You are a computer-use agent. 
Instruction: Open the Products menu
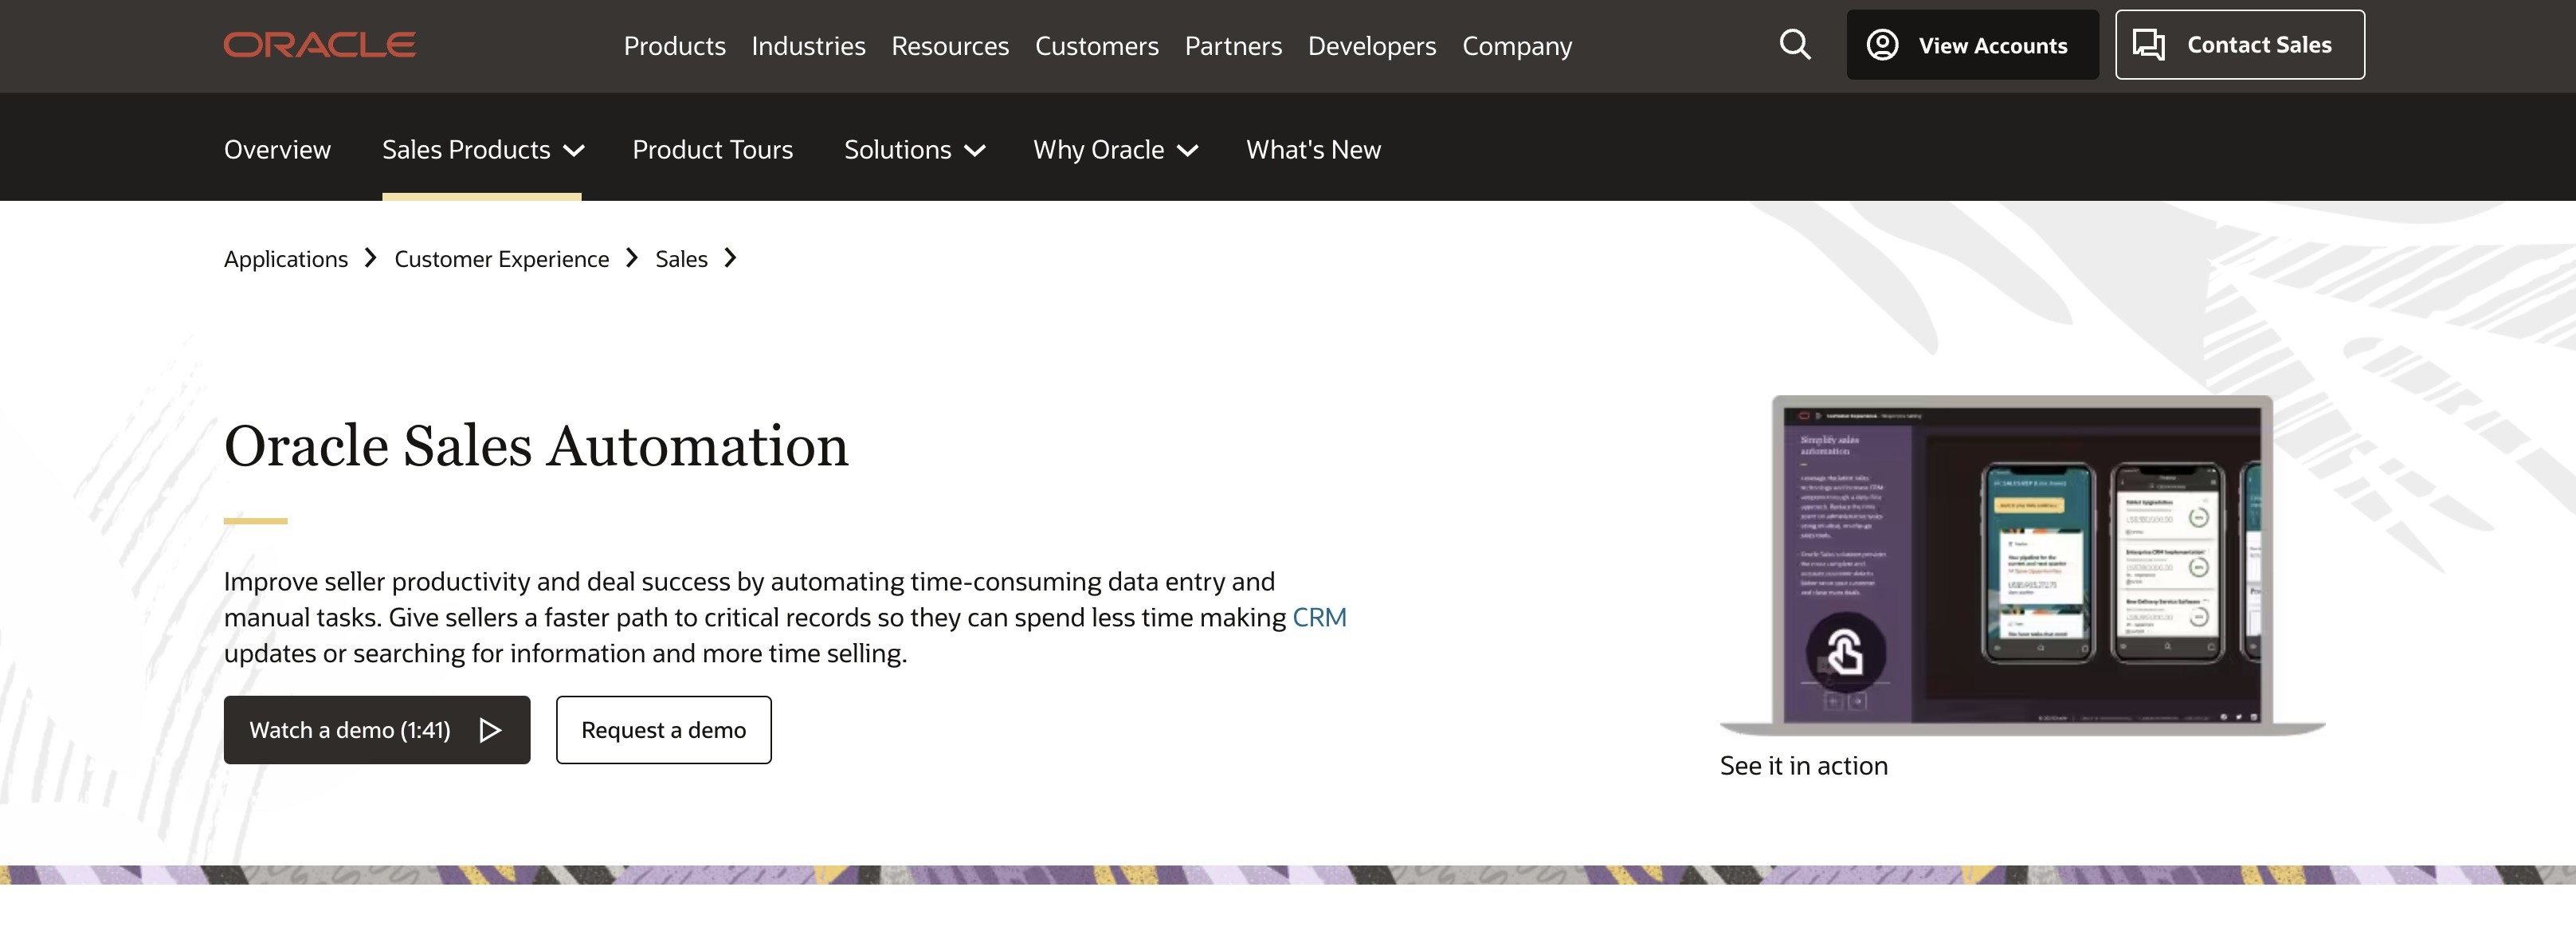674,46
